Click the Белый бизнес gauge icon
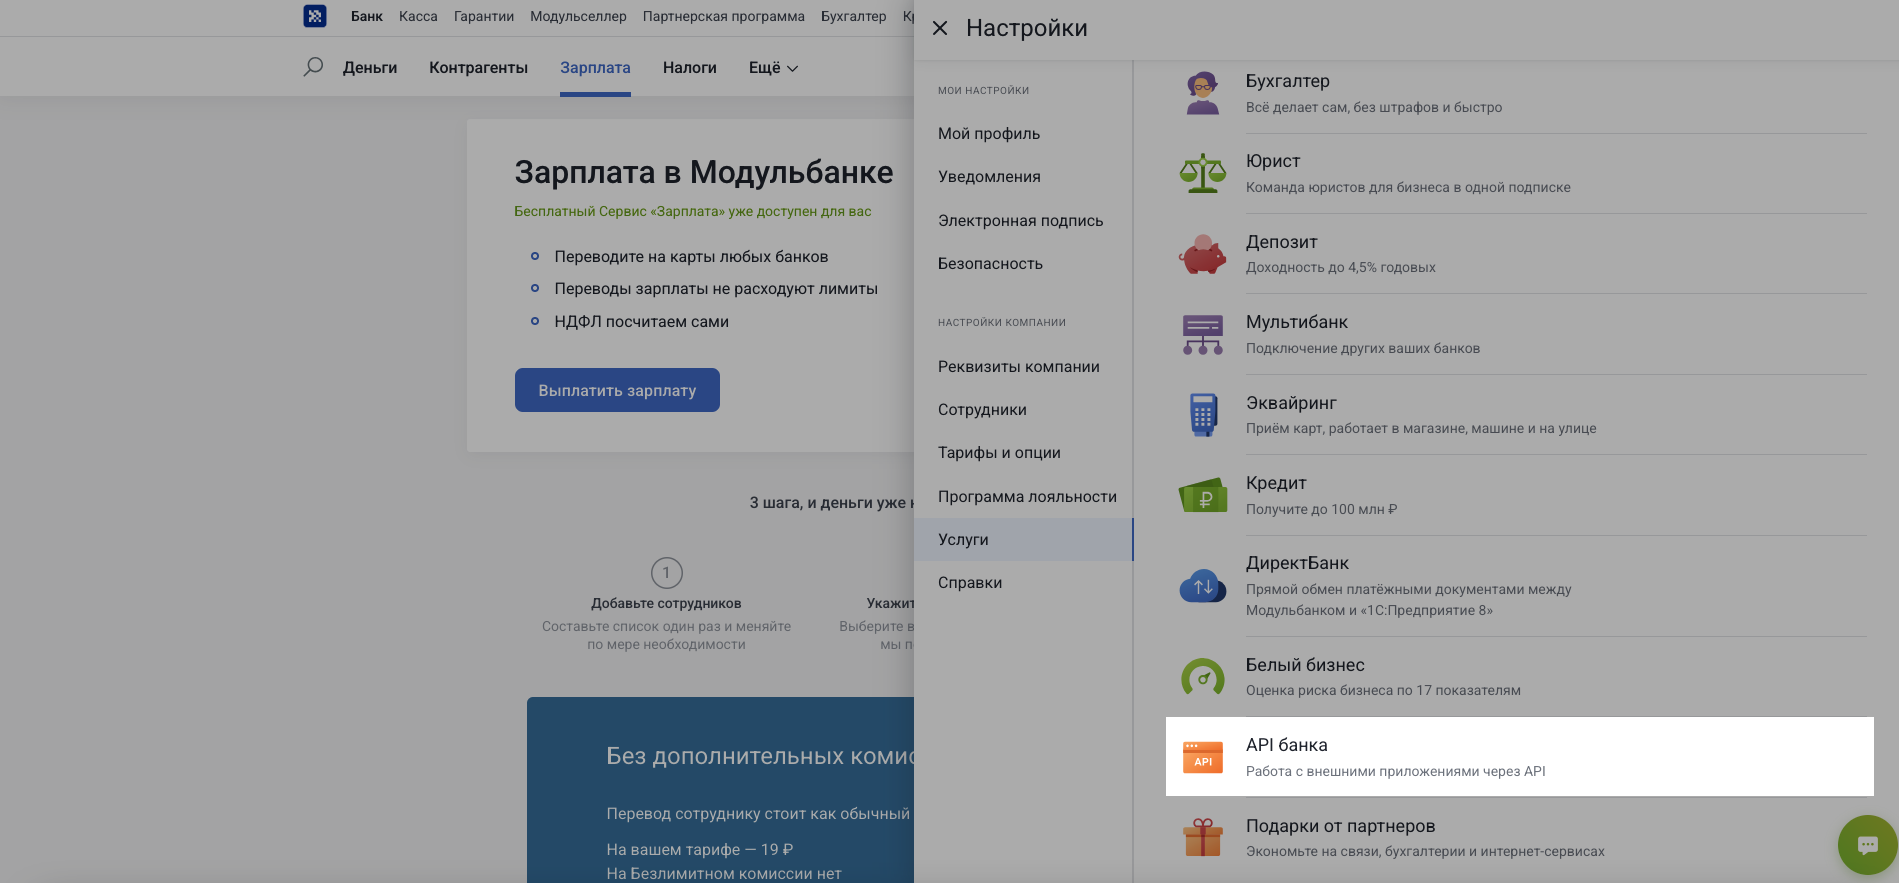The height and width of the screenshot is (883, 1899). pyautogui.click(x=1203, y=677)
